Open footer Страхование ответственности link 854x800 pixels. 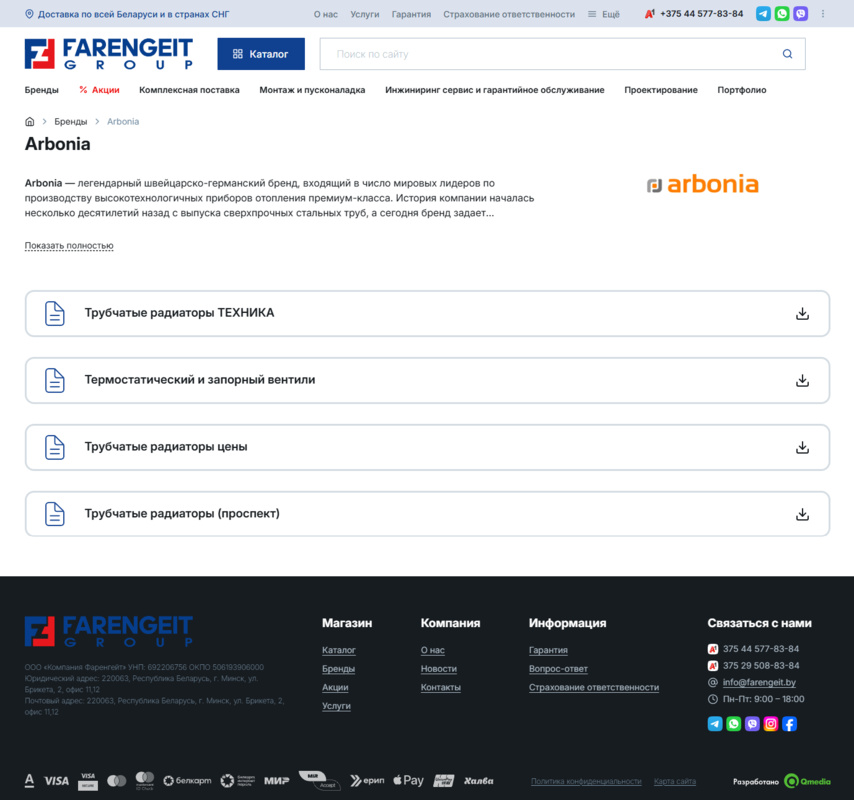[594, 687]
